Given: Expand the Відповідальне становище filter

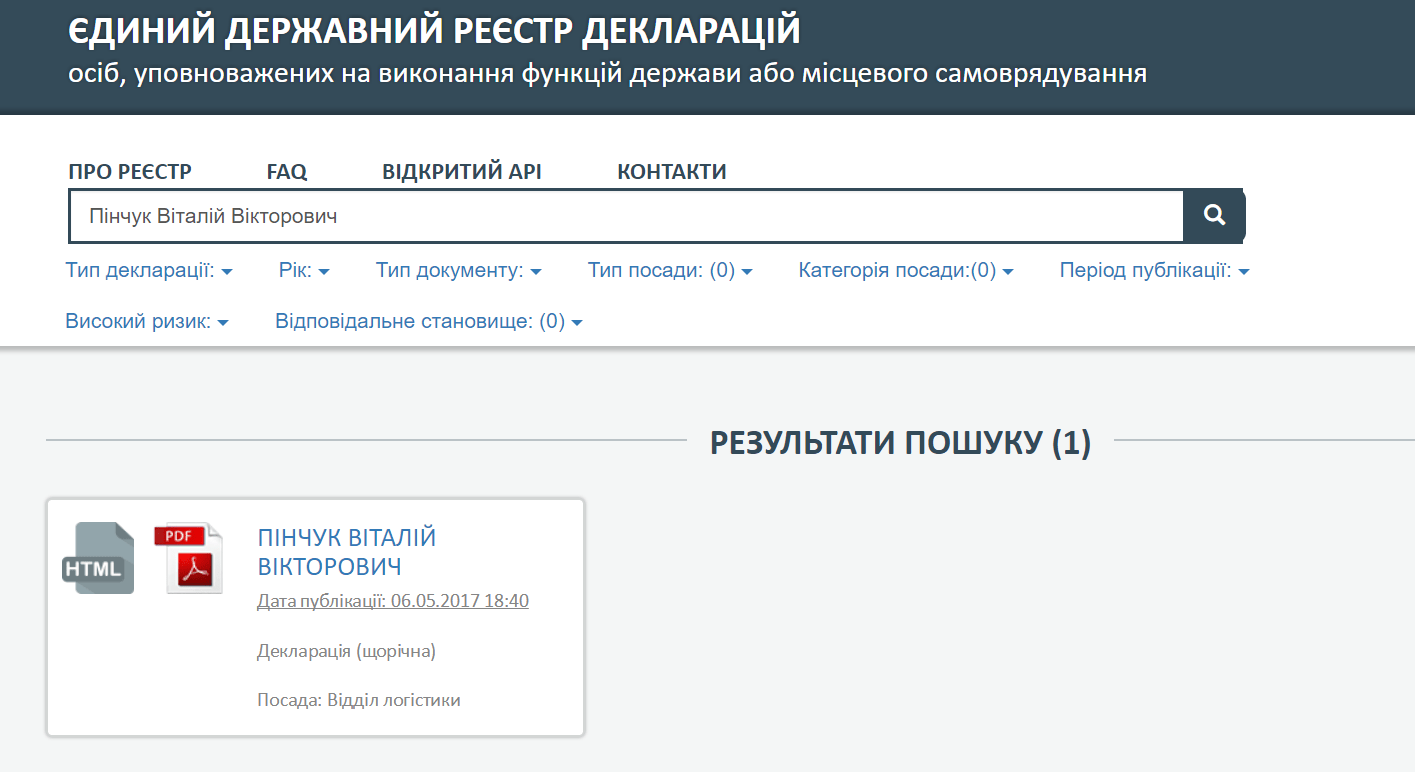Looking at the screenshot, I should [x=429, y=322].
